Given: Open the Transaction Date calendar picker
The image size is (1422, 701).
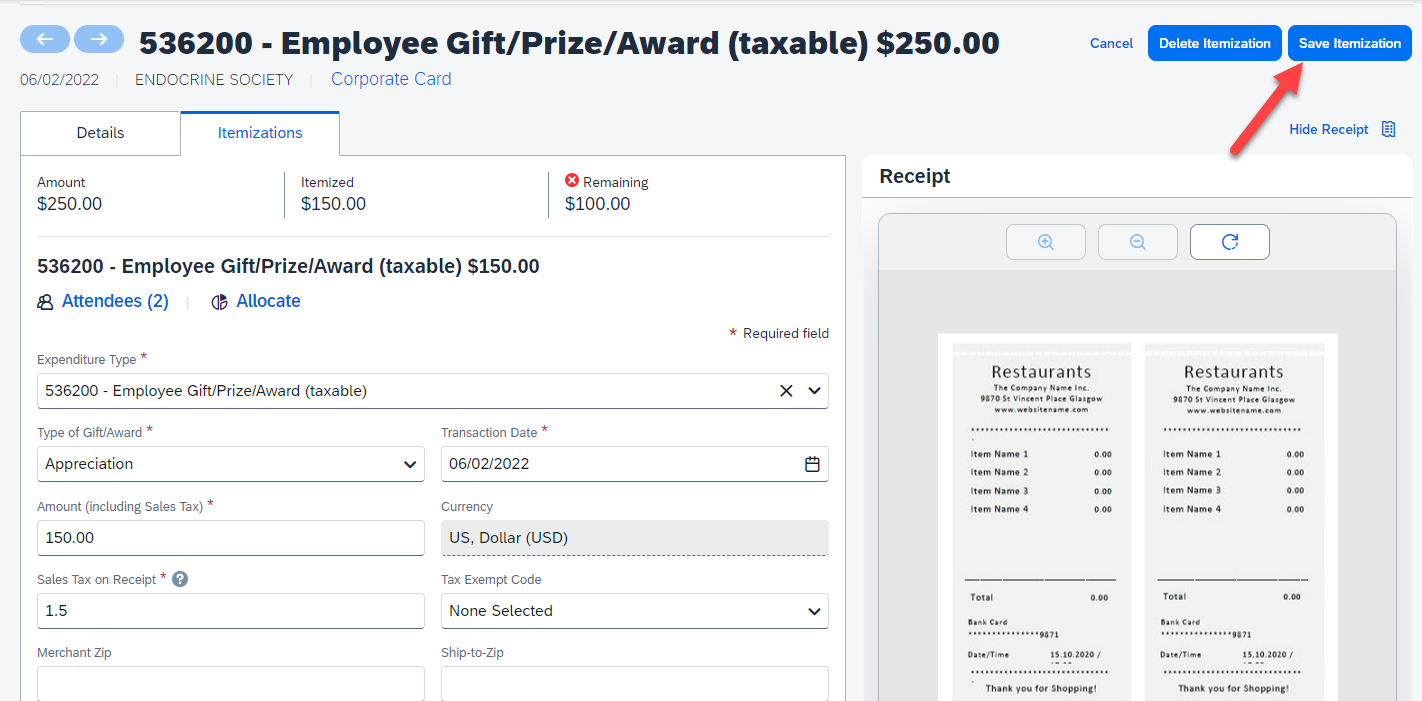Looking at the screenshot, I should [811, 463].
